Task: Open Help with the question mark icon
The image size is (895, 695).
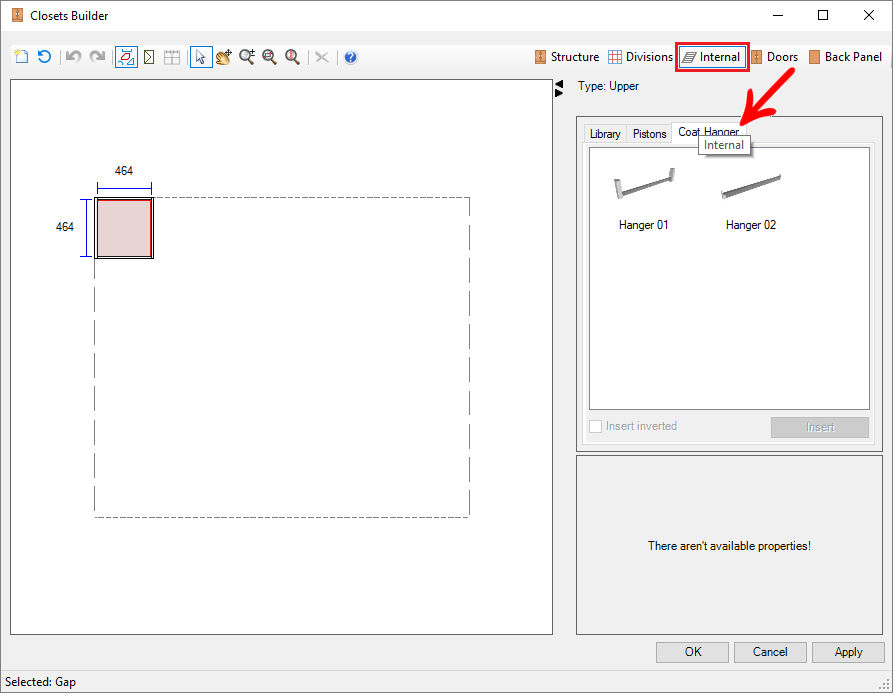Action: pyautogui.click(x=351, y=57)
